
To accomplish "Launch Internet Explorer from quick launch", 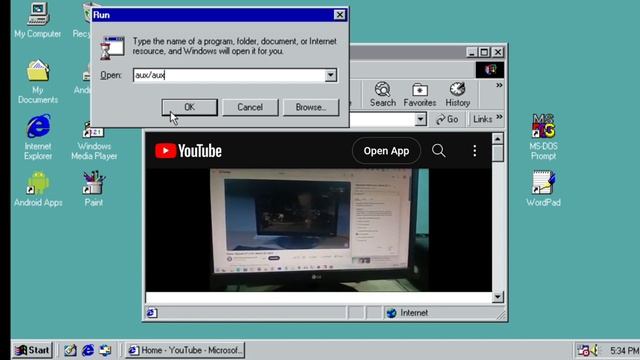I will [x=88, y=350].
